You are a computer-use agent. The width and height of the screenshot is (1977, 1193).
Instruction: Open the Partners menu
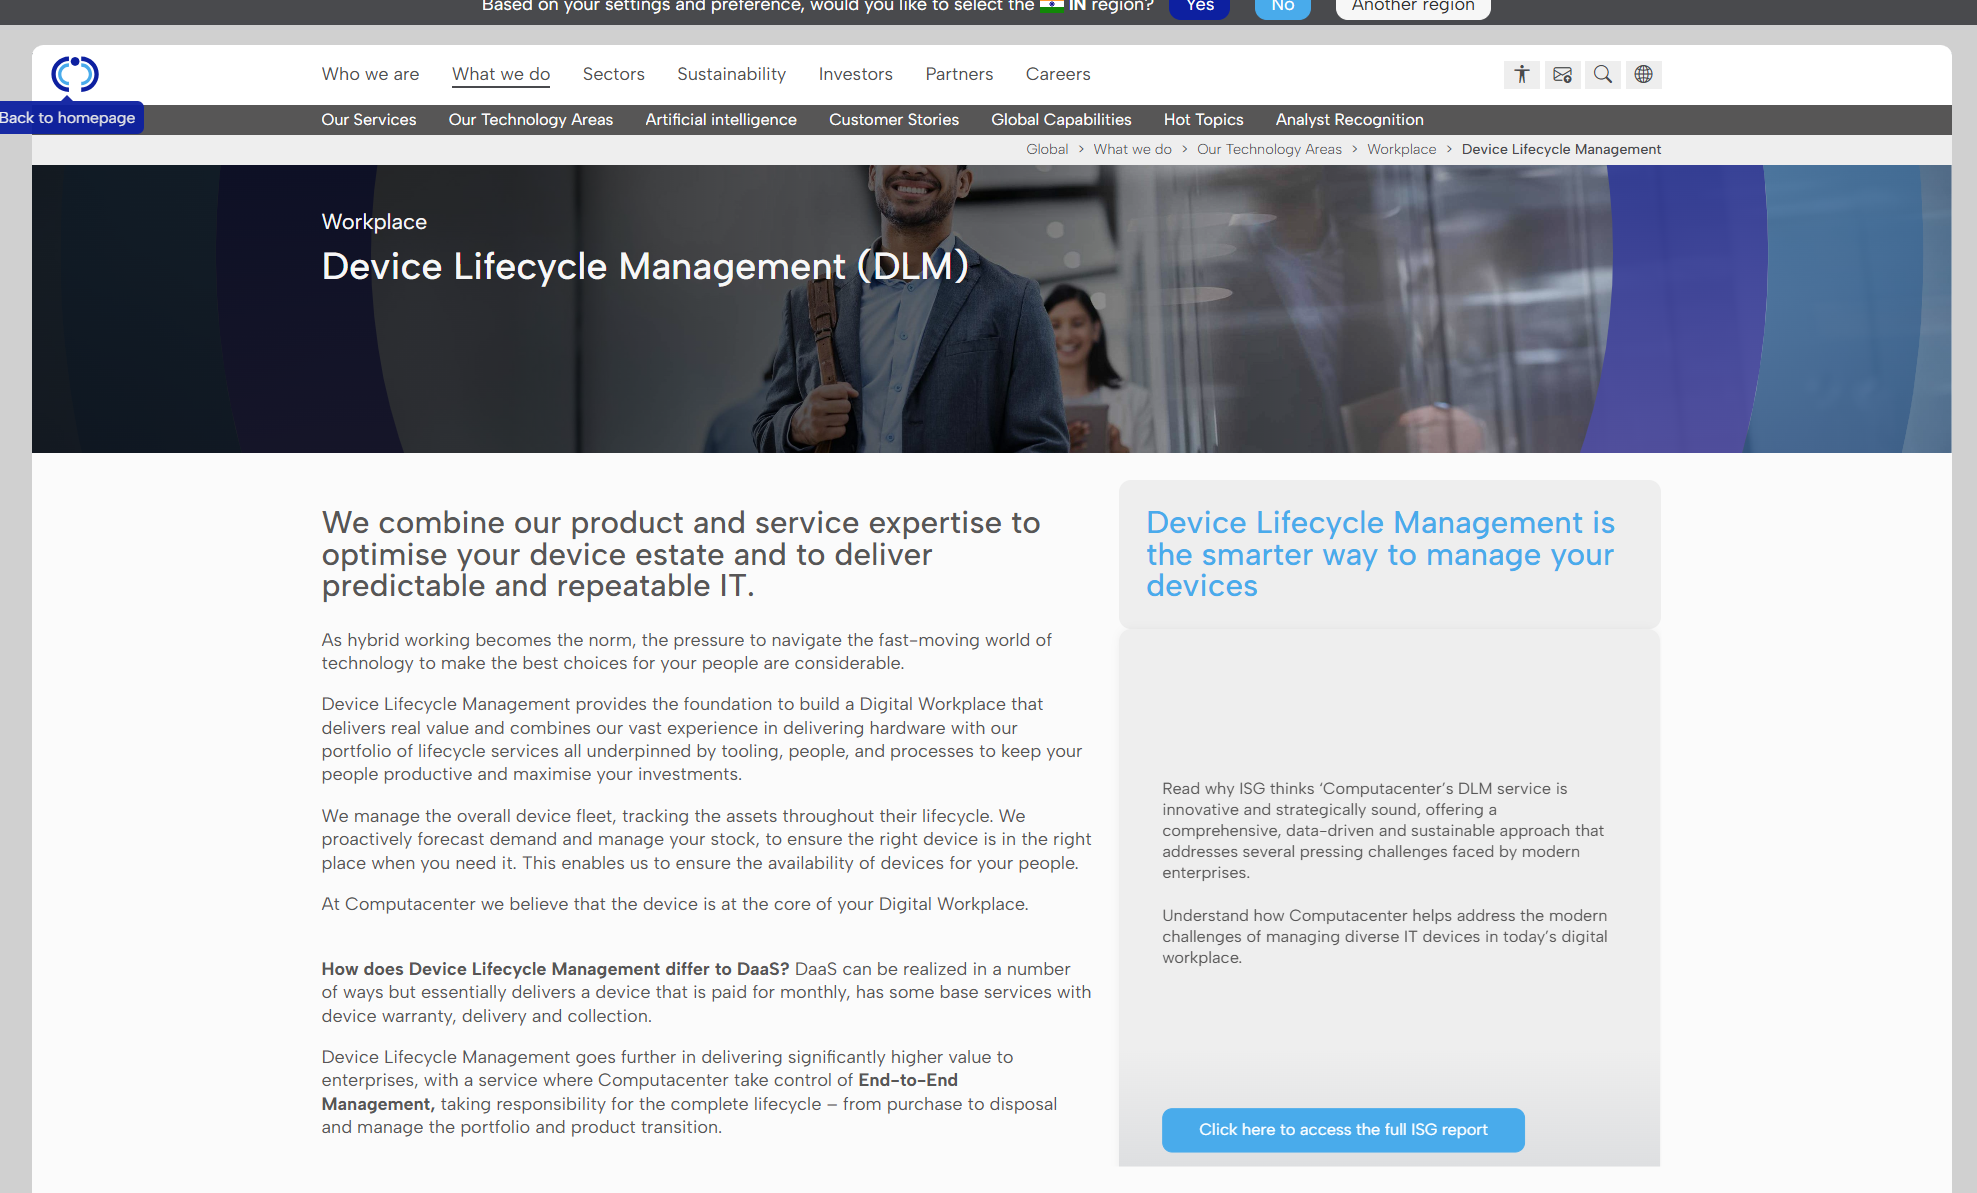(x=959, y=74)
